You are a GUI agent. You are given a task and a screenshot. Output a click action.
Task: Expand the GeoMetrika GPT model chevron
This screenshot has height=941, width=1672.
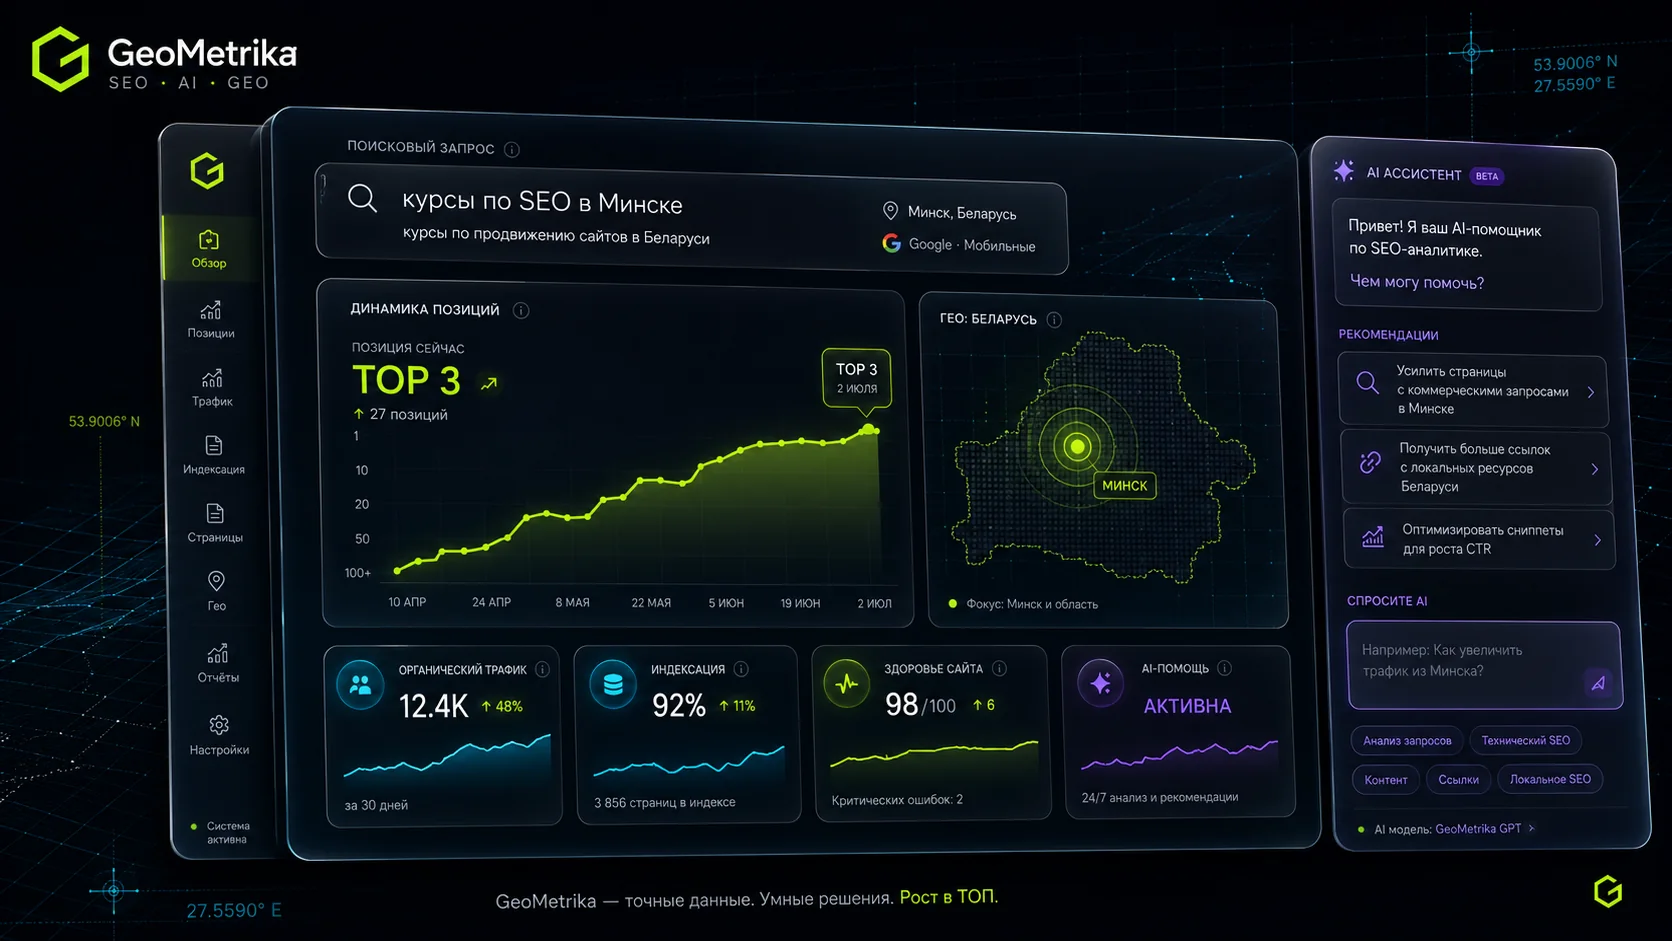(1531, 828)
